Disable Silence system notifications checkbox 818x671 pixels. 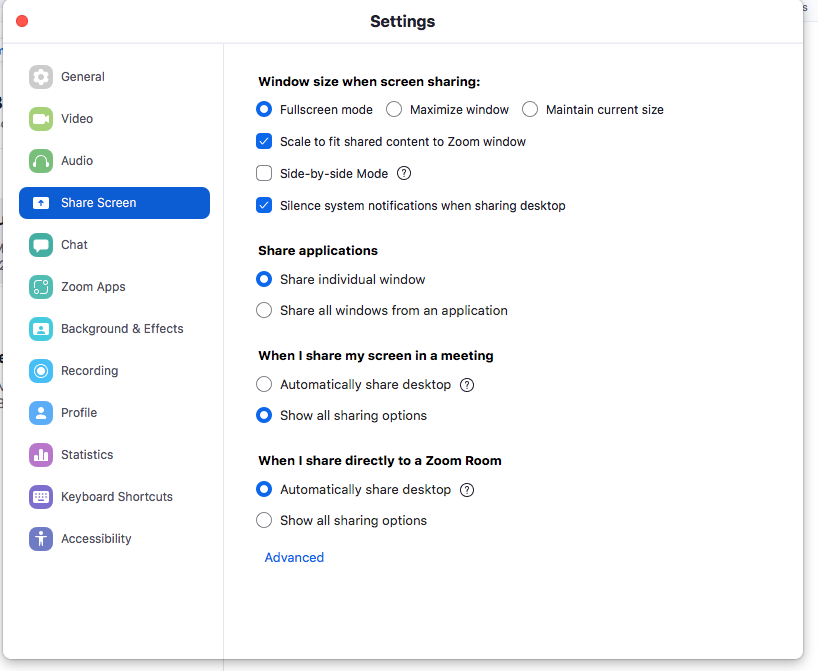[x=264, y=205]
